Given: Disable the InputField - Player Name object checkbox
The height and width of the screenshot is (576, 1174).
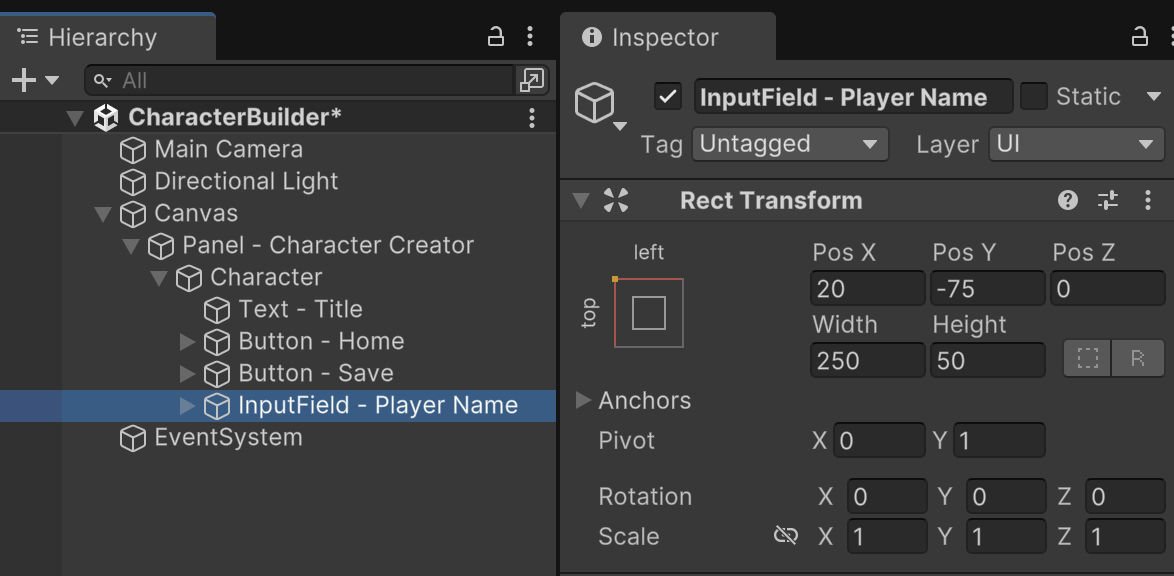Looking at the screenshot, I should [667, 97].
